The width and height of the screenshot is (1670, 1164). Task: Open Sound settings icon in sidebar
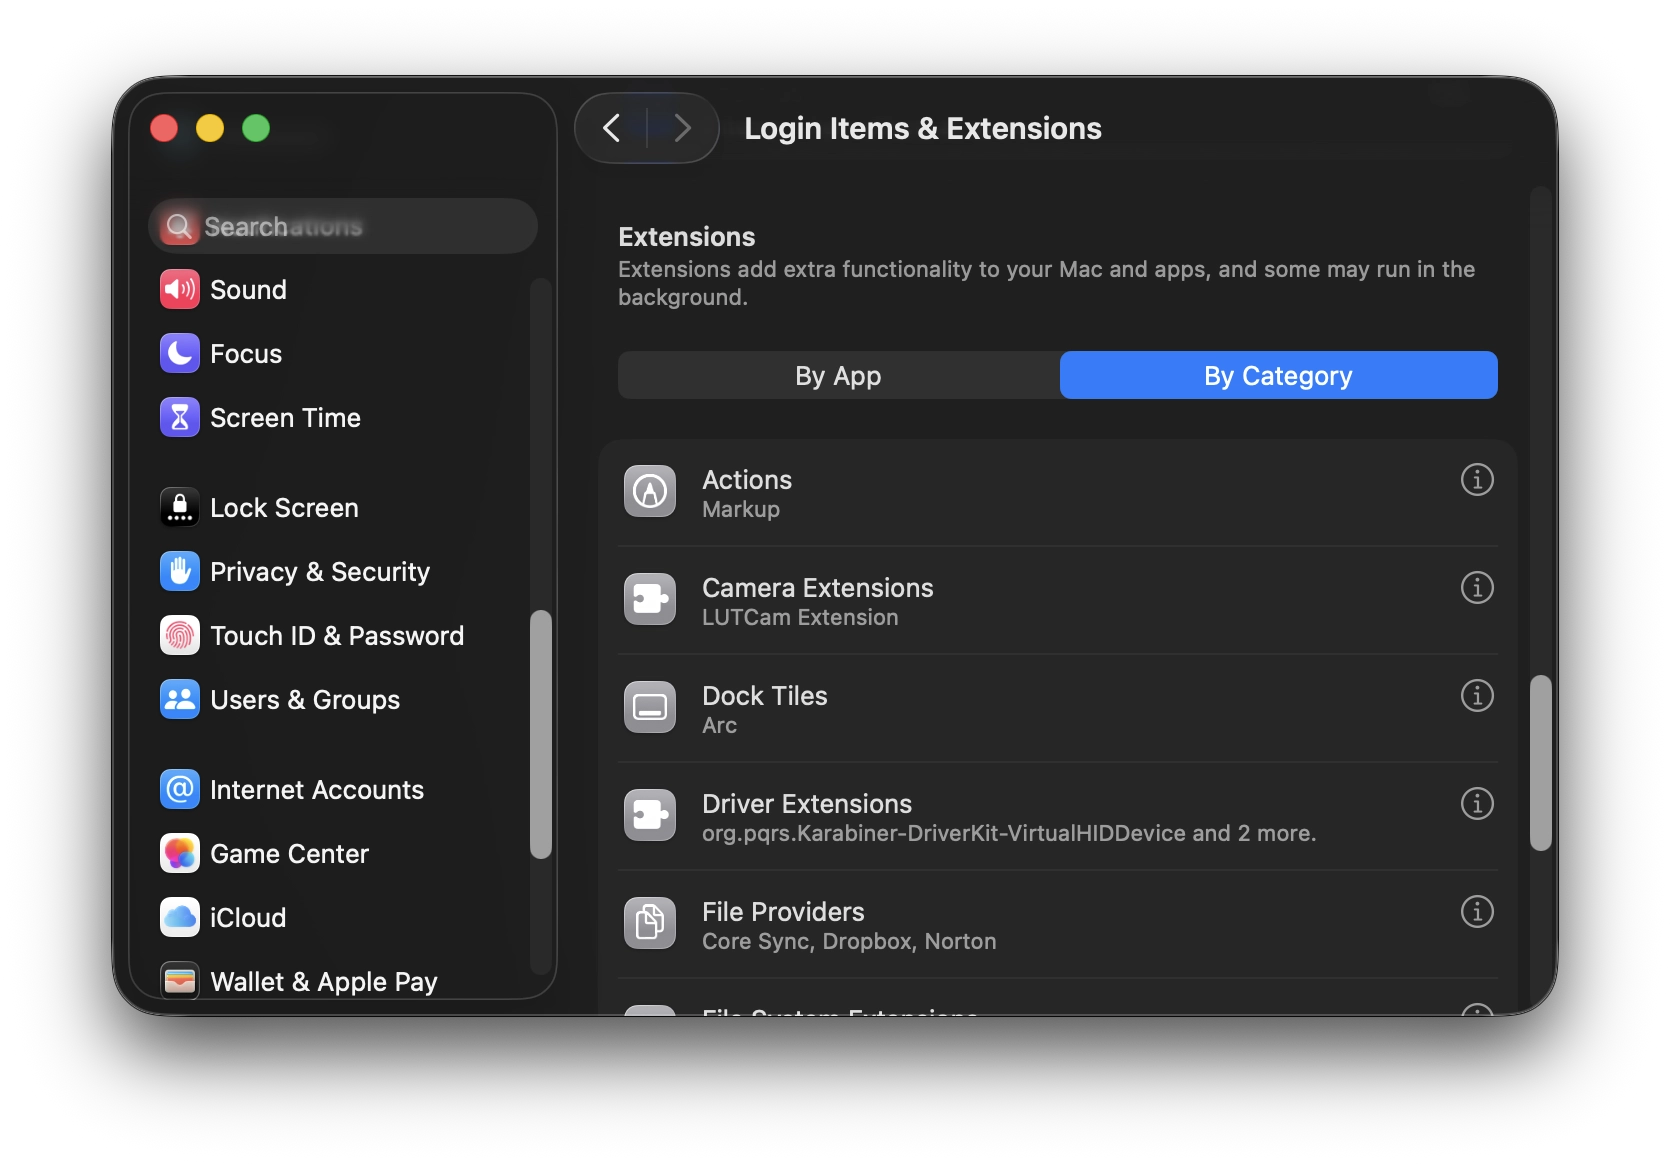pos(180,290)
